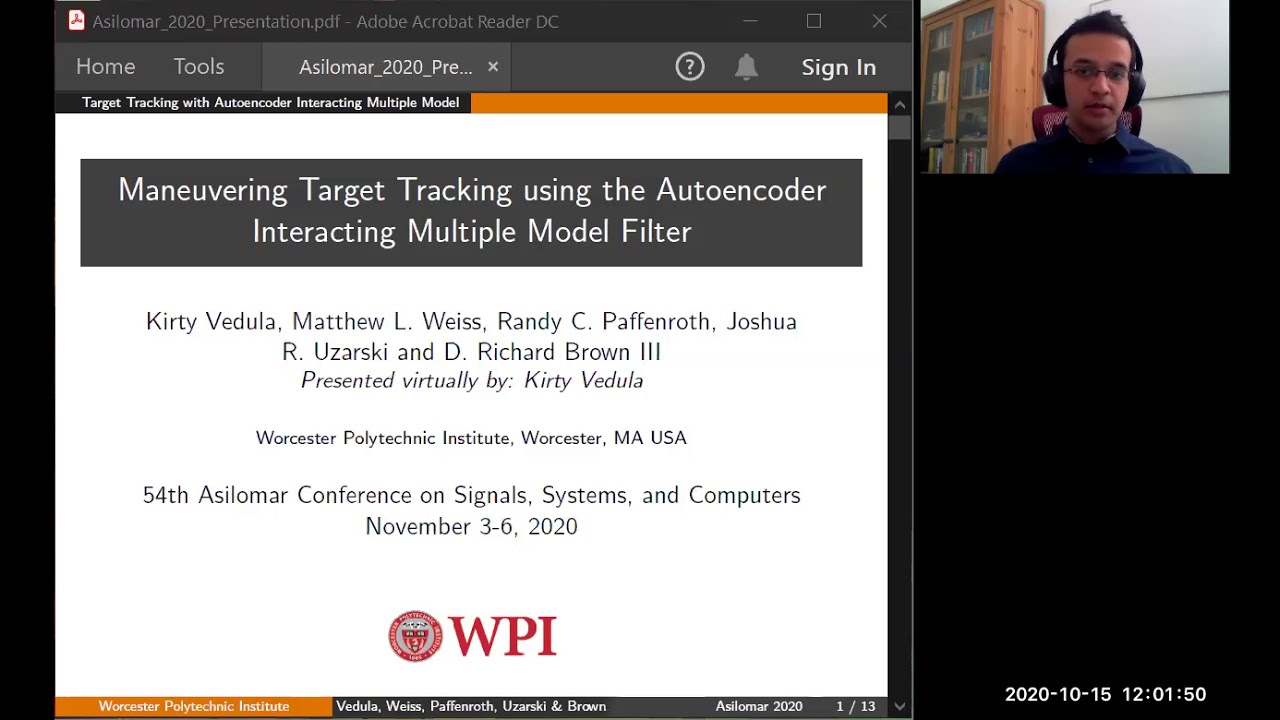Open the Tools tab
The height and width of the screenshot is (720, 1280).
click(198, 67)
